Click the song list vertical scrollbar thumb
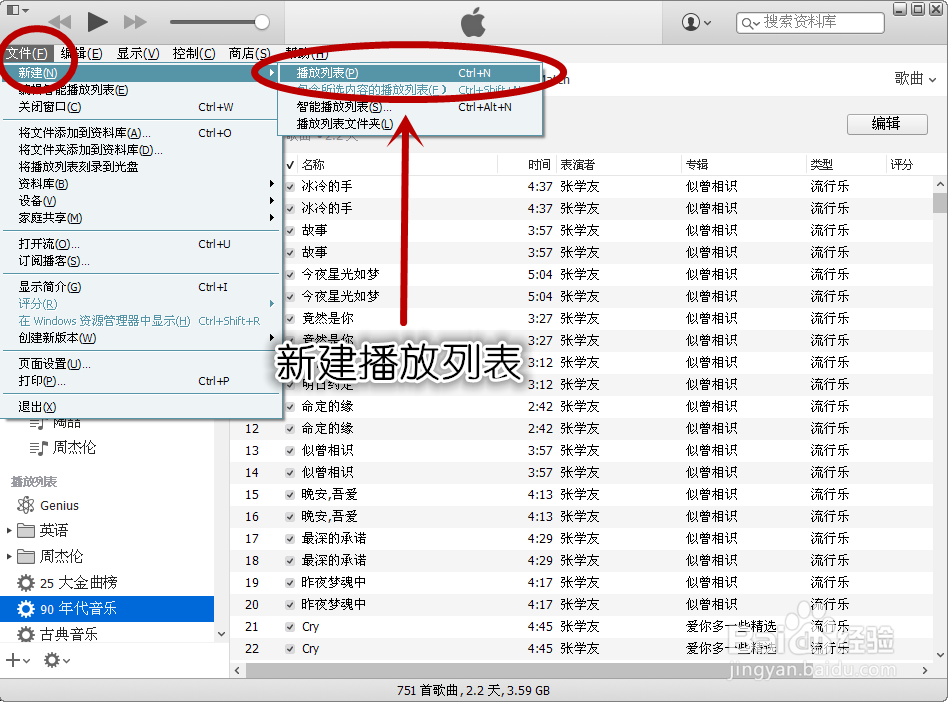 click(x=940, y=203)
